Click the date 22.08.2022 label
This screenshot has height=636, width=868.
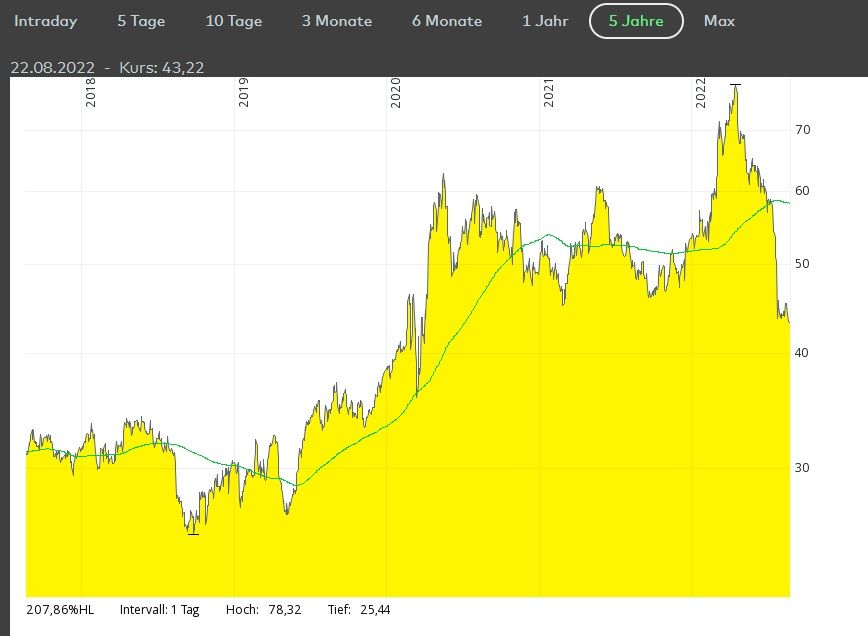click(x=53, y=68)
